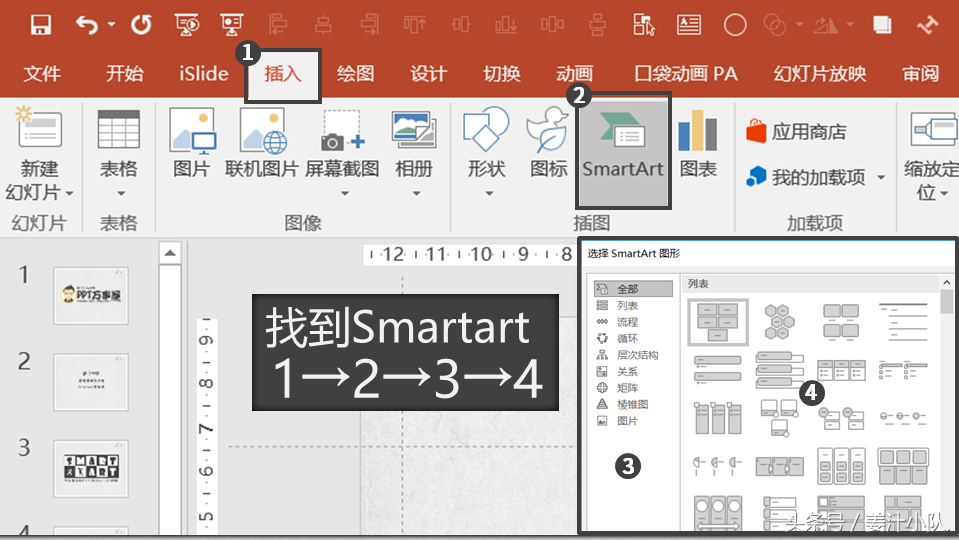
Task: Switch to the 插入 ribbon tab
Action: click(x=283, y=74)
